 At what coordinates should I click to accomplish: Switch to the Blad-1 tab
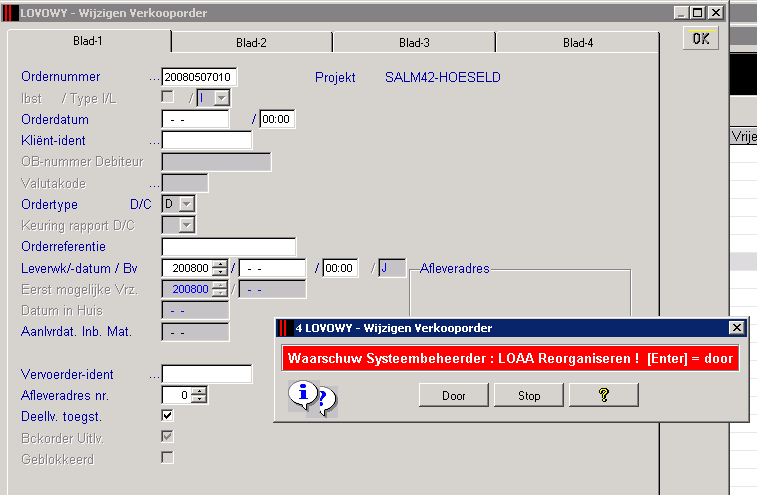point(88,41)
